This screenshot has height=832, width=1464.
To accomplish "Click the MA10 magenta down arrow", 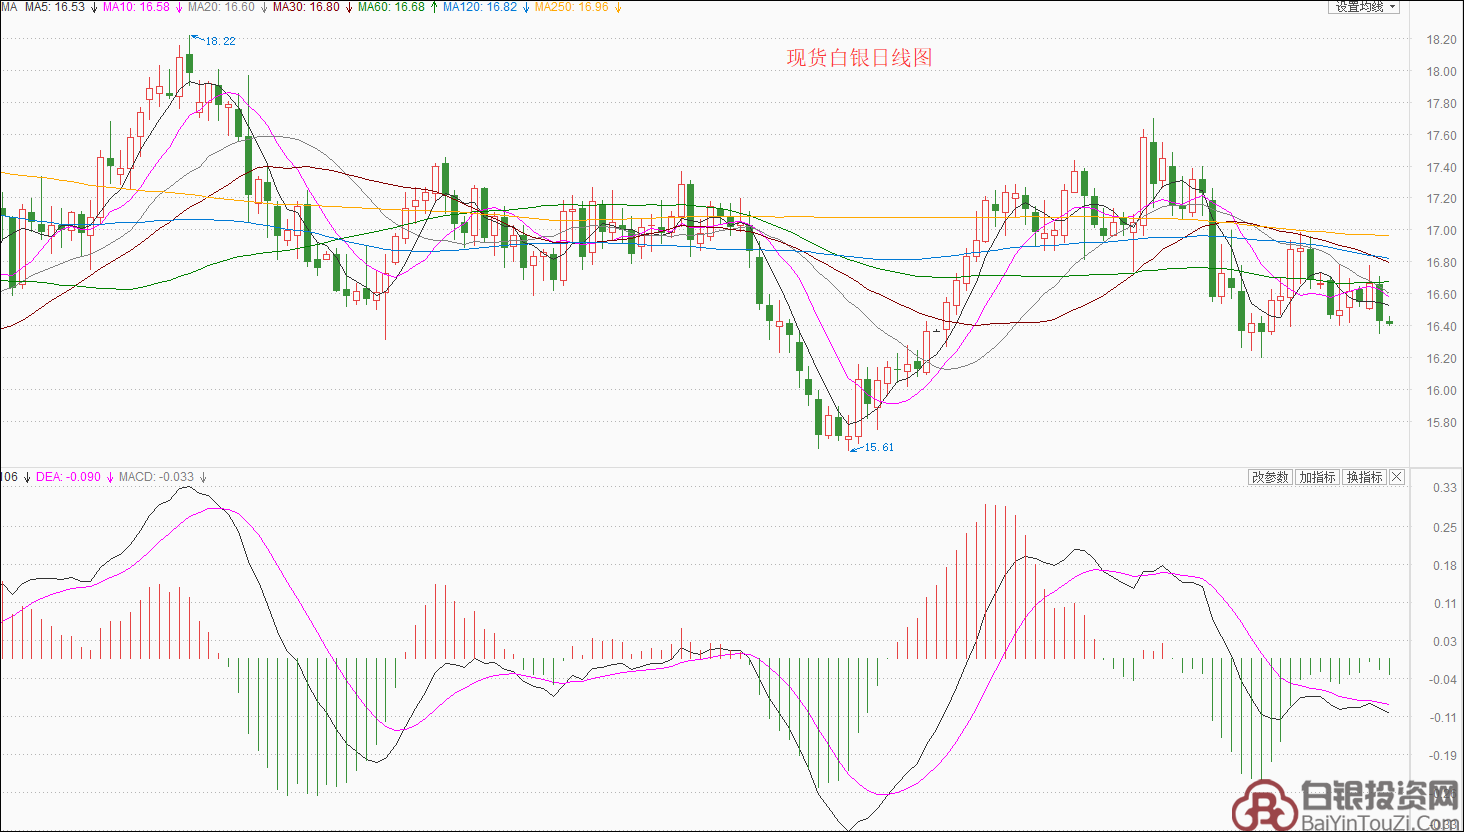I will (179, 8).
